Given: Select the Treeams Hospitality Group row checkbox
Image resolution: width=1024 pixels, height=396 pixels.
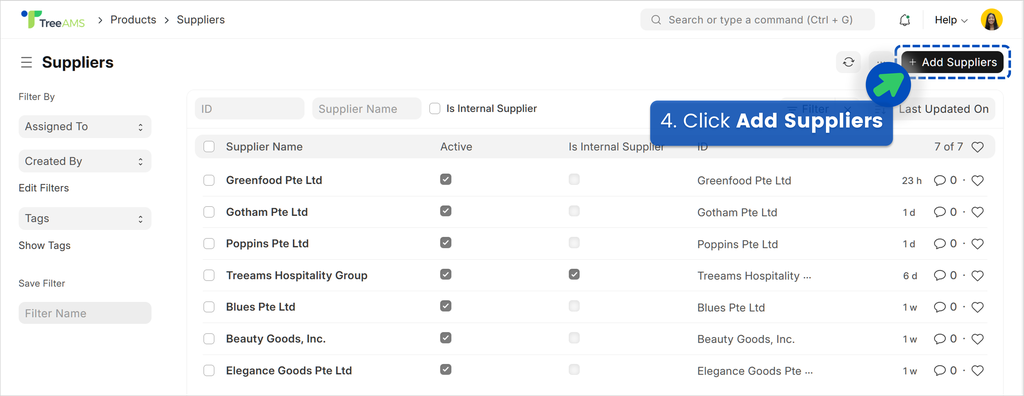Looking at the screenshot, I should tap(209, 276).
